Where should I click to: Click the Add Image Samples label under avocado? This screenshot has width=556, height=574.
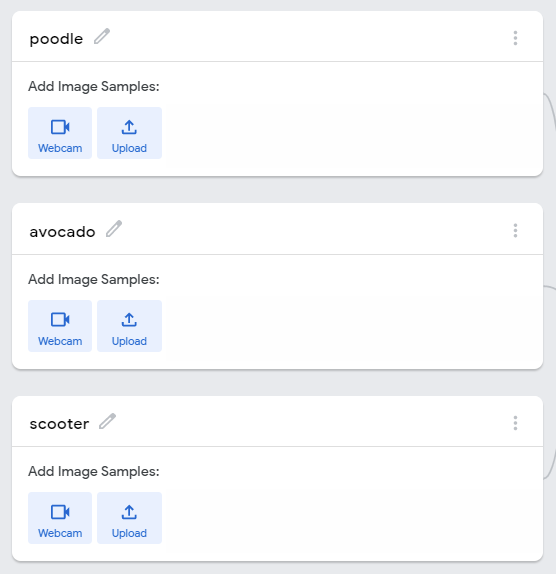(x=94, y=279)
